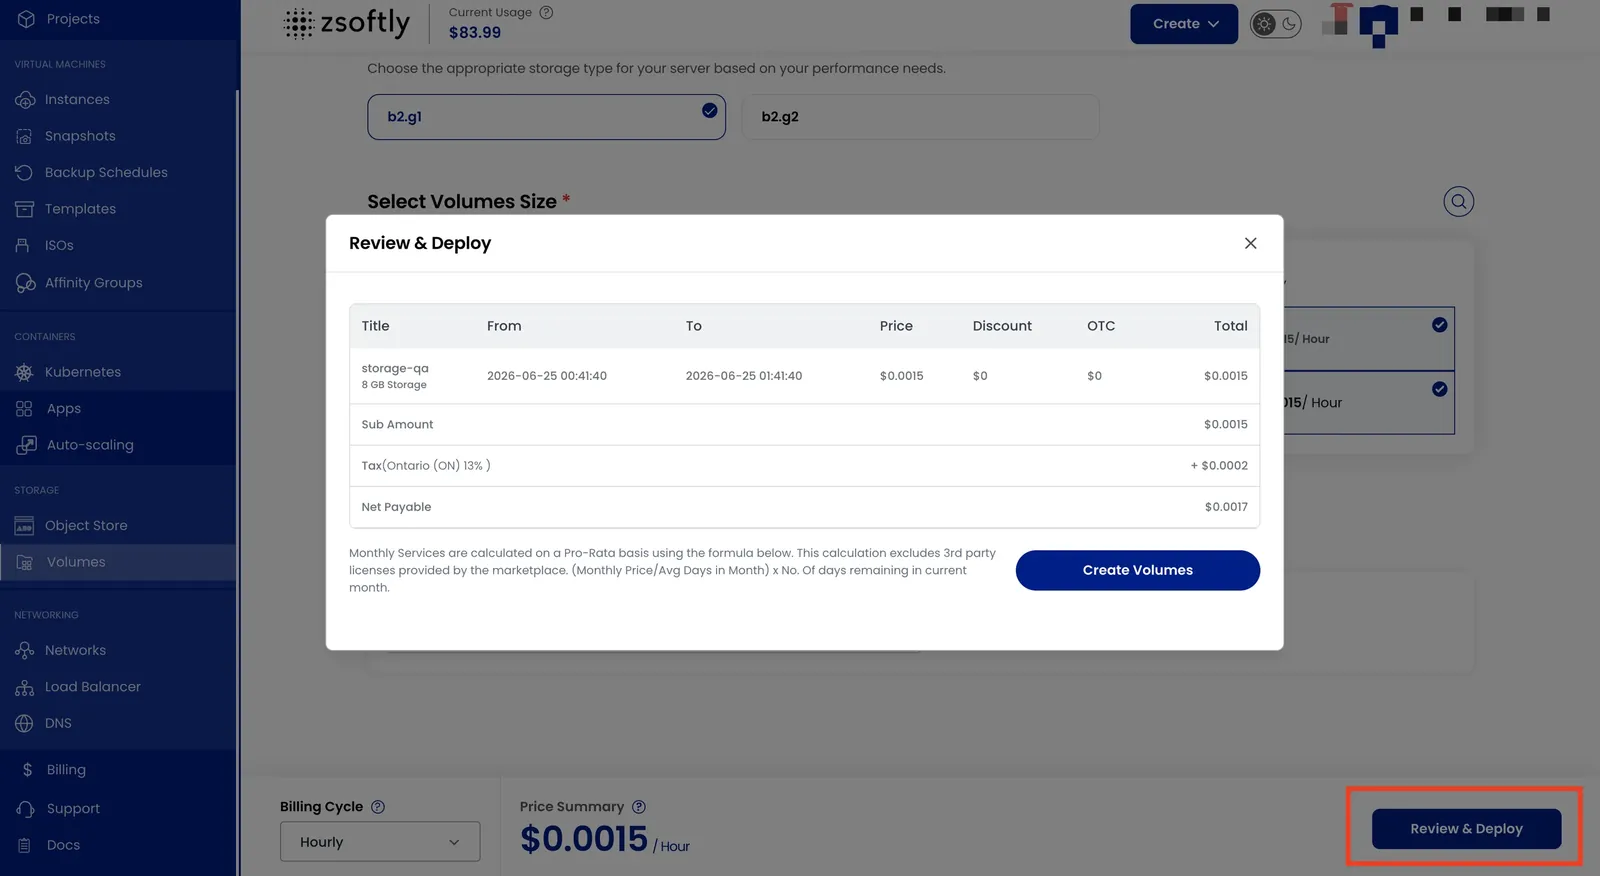Click the Billing Cycle help icon
1600x876 pixels.
[378, 807]
